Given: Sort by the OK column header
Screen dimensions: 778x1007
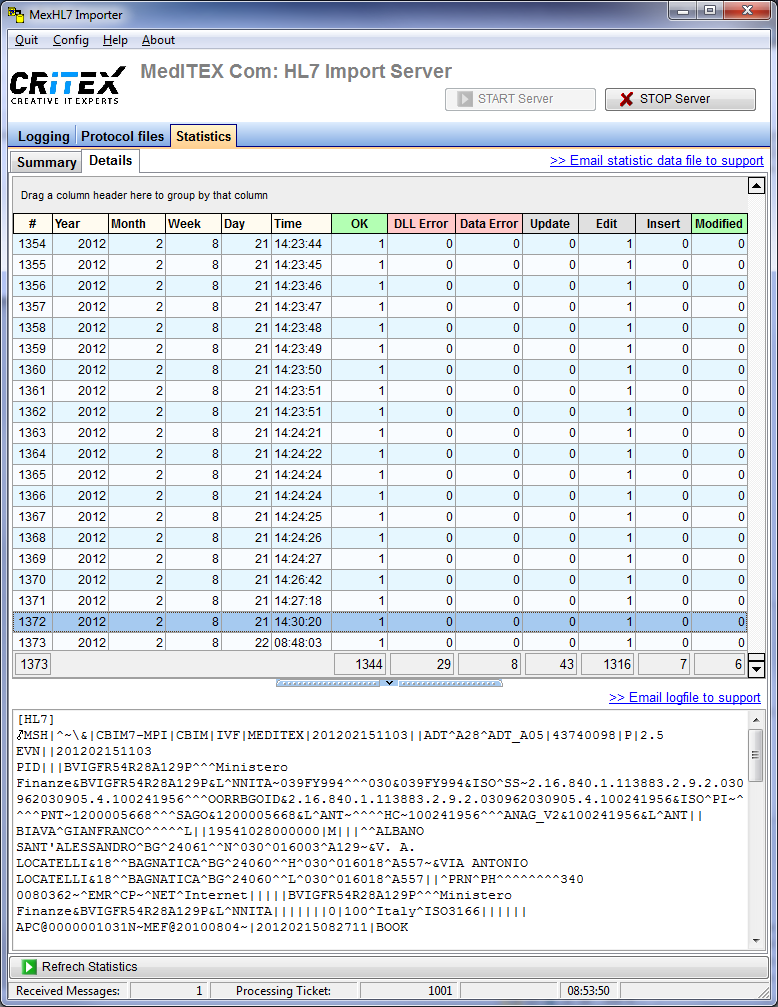Looking at the screenshot, I should [360, 223].
